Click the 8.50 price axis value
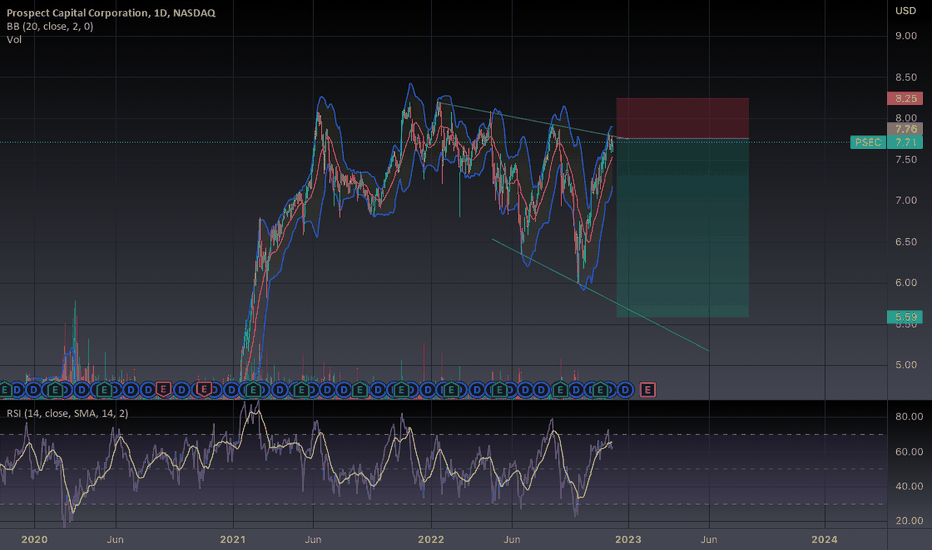 [x=906, y=77]
